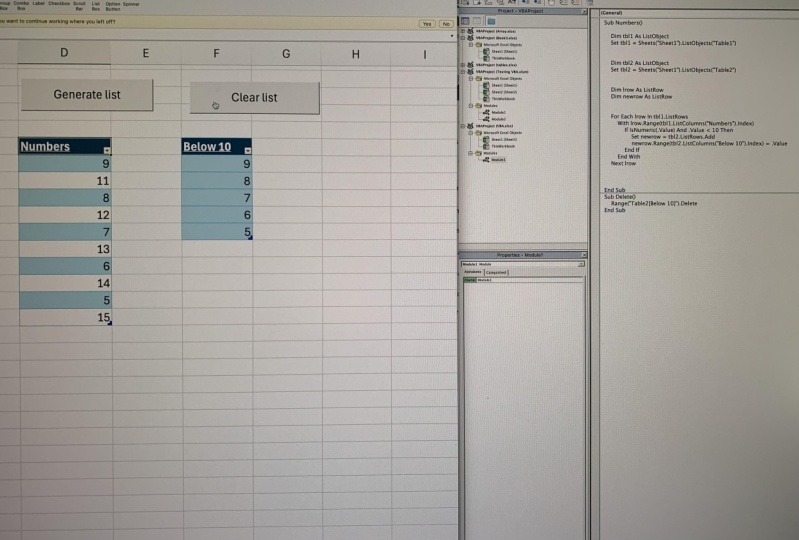Click the Numbers table header cell
This screenshot has height=540, width=799.
coord(65,146)
